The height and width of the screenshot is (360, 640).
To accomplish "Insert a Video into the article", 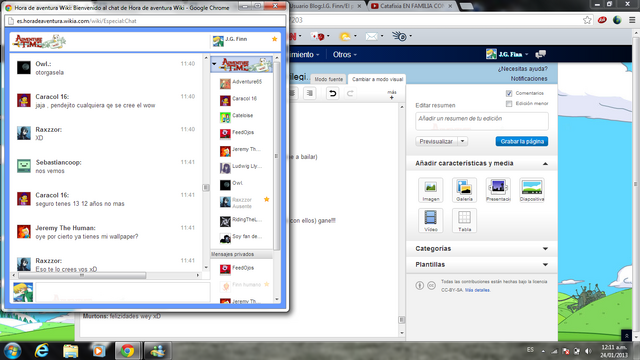I will [431, 220].
